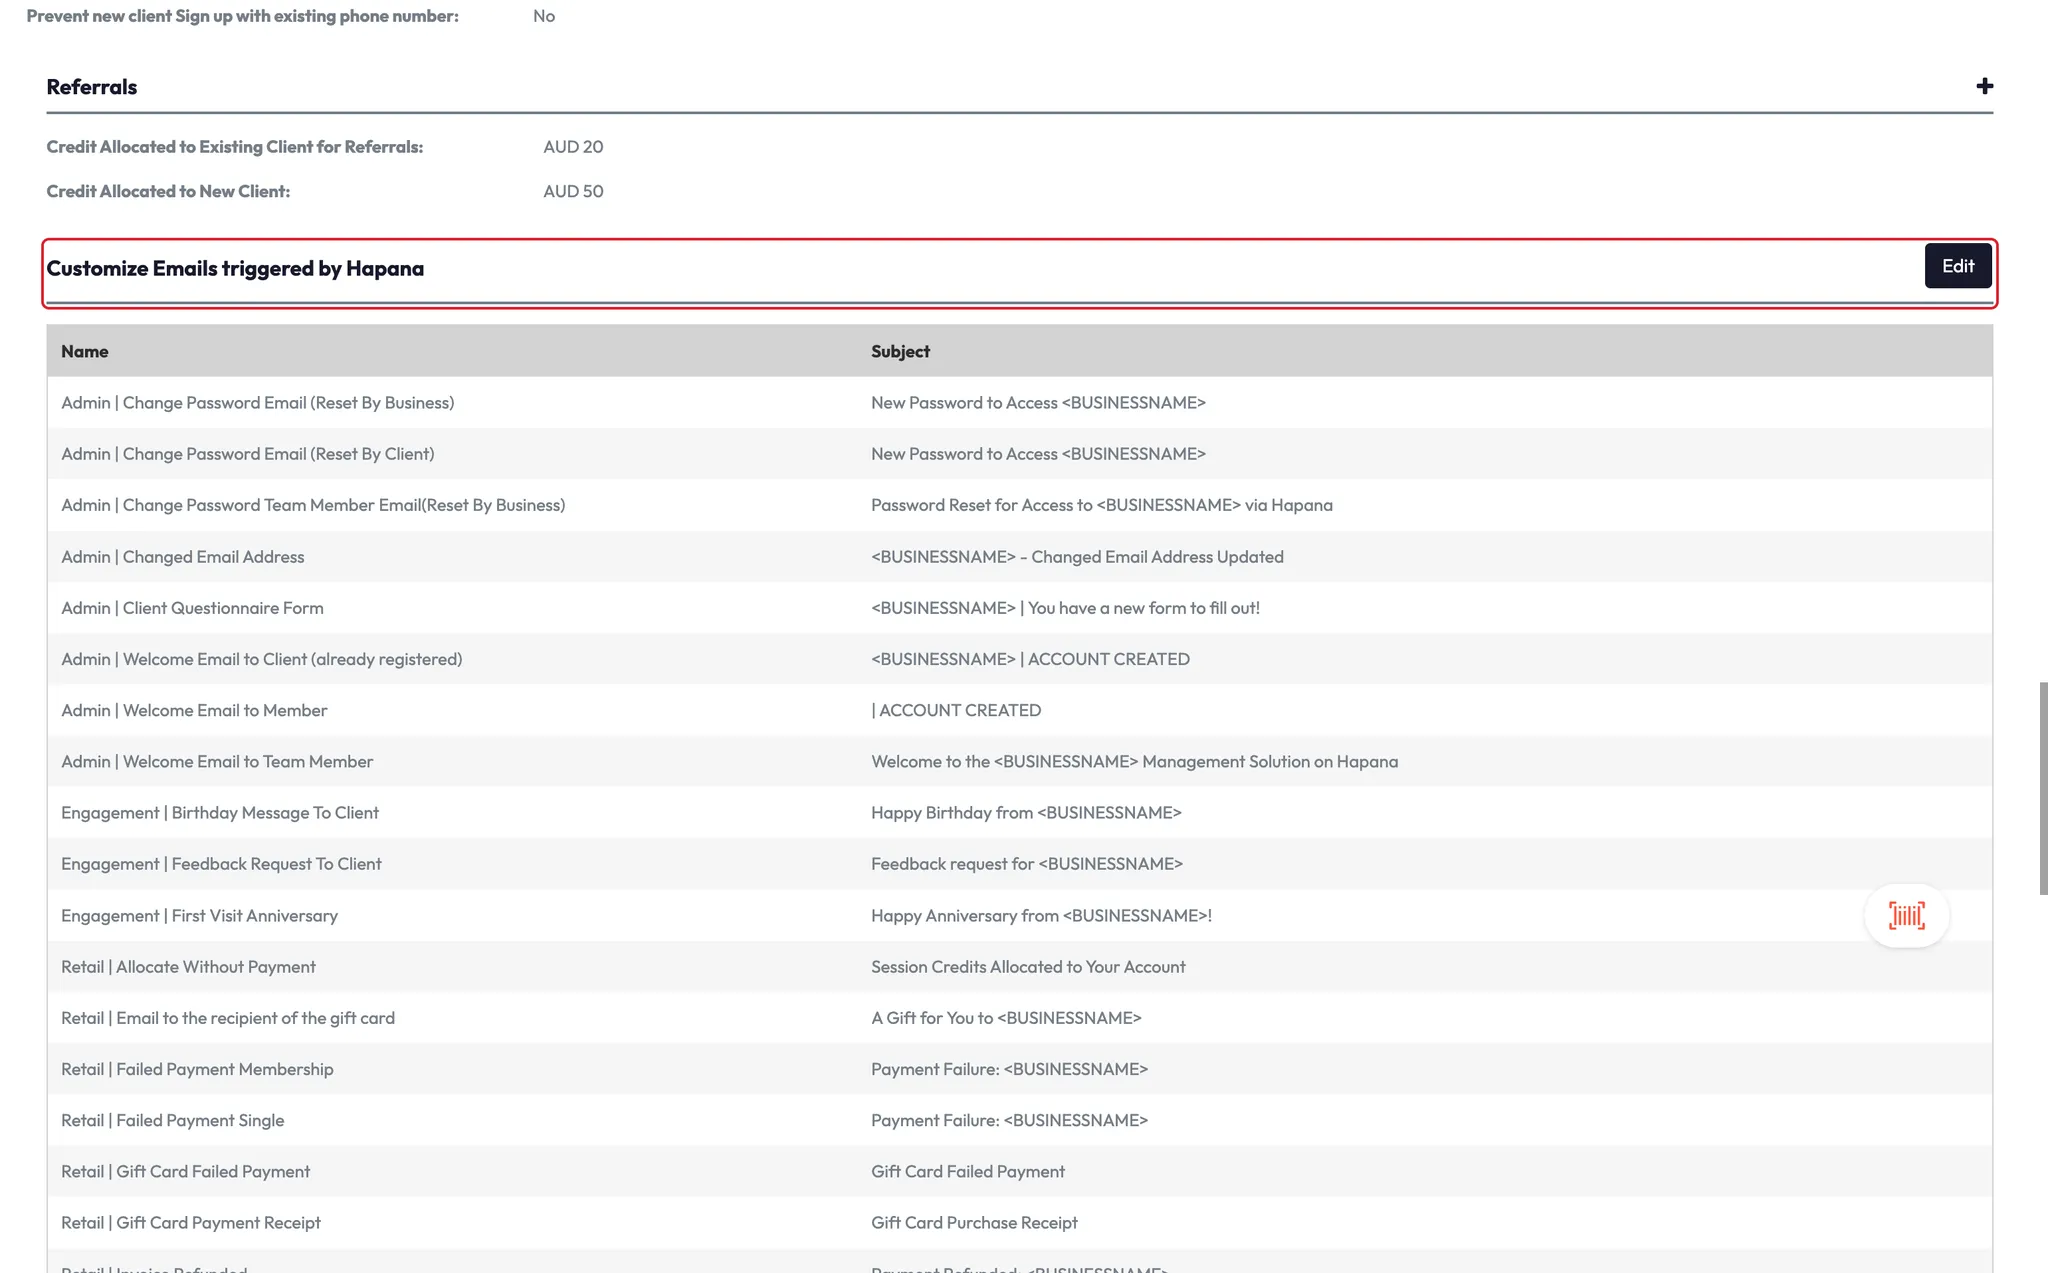Open the Gift Card recipient email row
The image size is (2048, 1273).
(x=228, y=1018)
